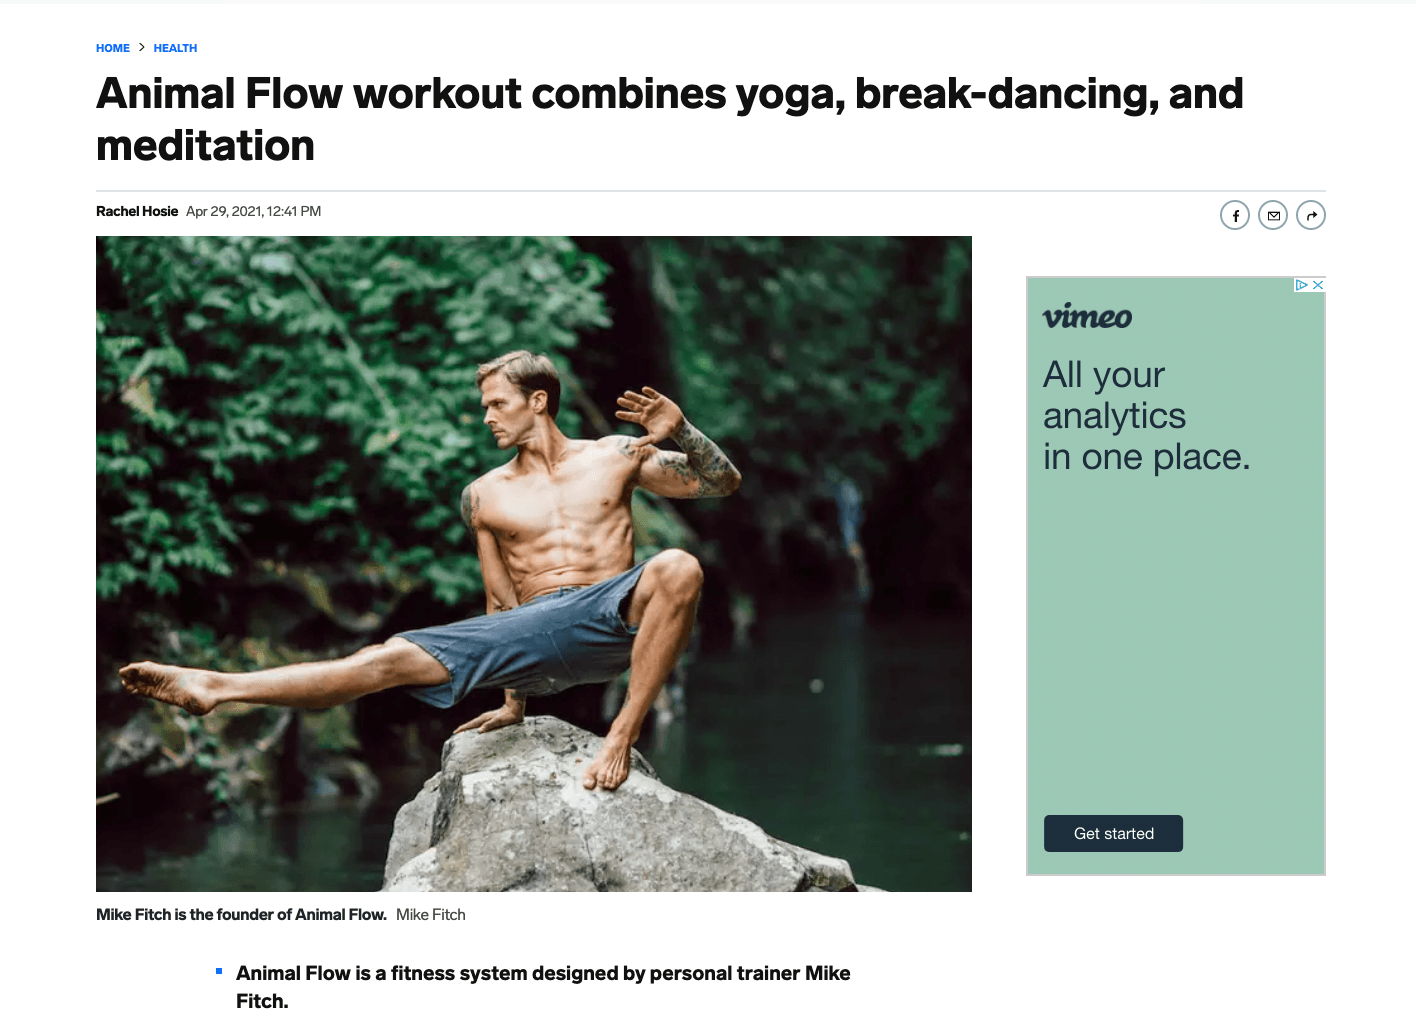
Task: Click the Mike Fitch photo credit
Action: coord(431,914)
